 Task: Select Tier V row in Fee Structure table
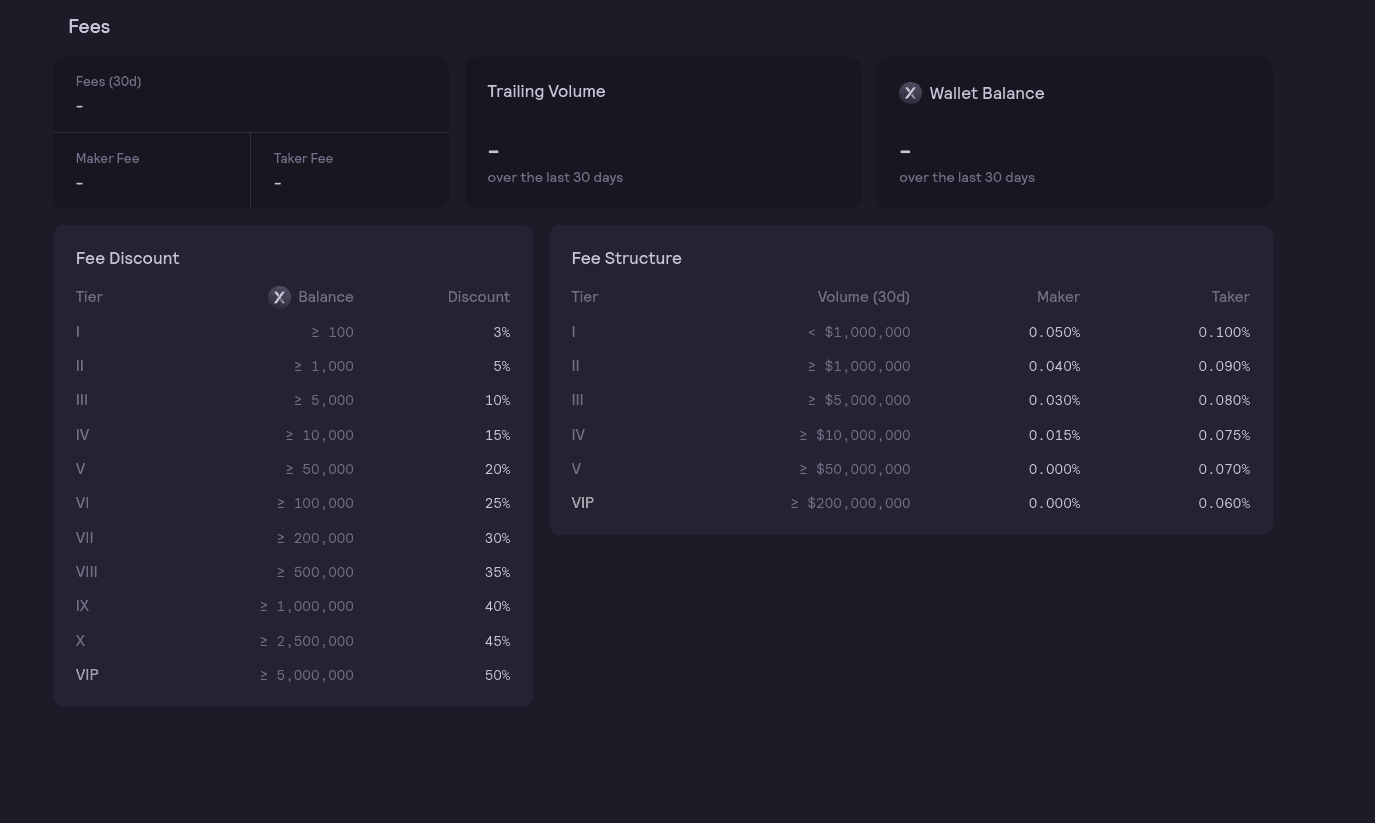tap(910, 468)
